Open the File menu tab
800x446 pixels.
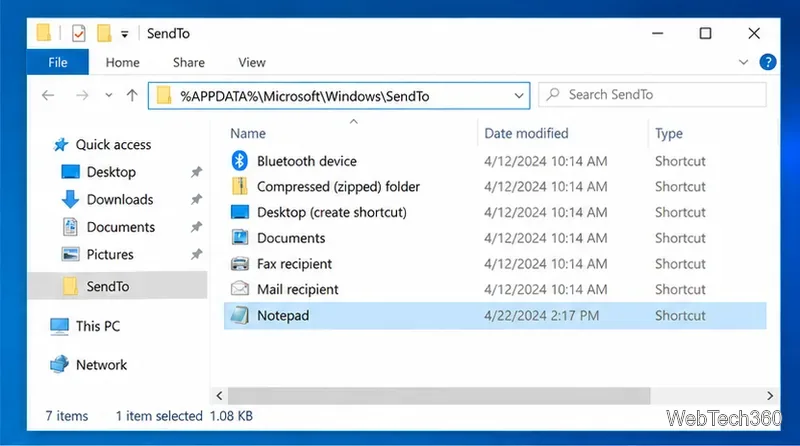[x=58, y=62]
